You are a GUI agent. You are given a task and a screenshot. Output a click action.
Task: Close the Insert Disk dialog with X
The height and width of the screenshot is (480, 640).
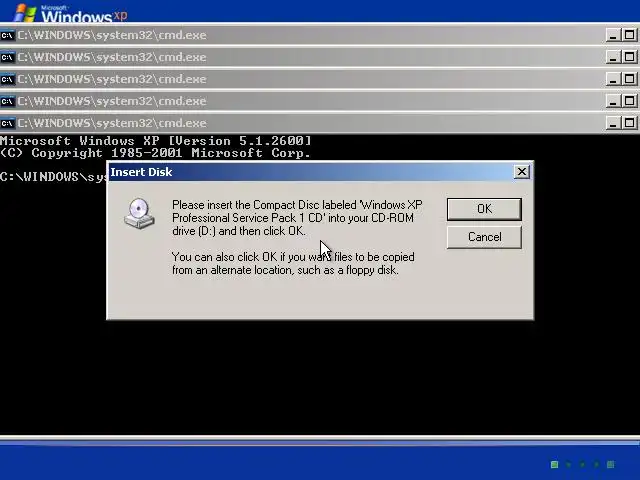tap(522, 172)
